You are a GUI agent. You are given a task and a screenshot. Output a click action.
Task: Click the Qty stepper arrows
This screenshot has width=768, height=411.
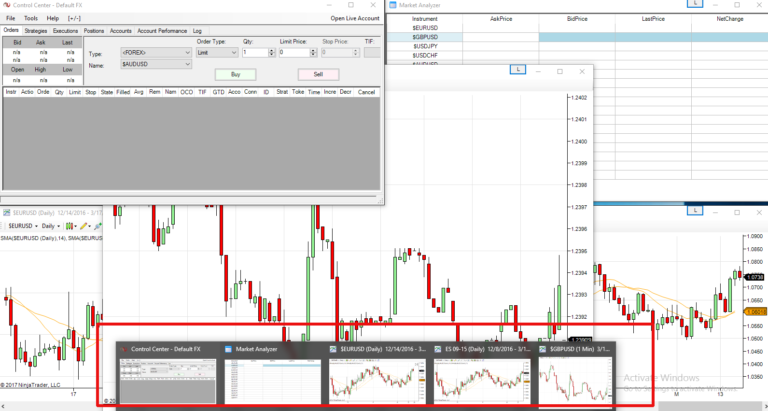coord(271,52)
